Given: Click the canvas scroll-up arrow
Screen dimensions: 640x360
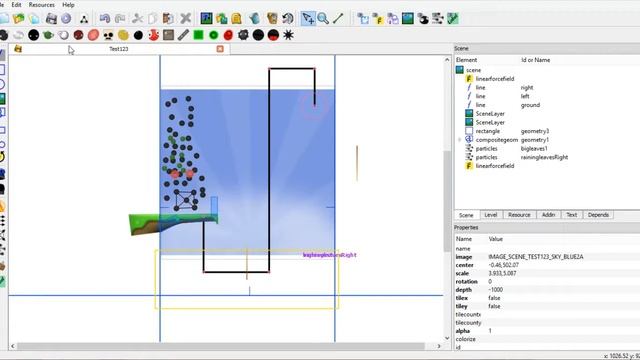Looking at the screenshot, I should pos(447,60).
